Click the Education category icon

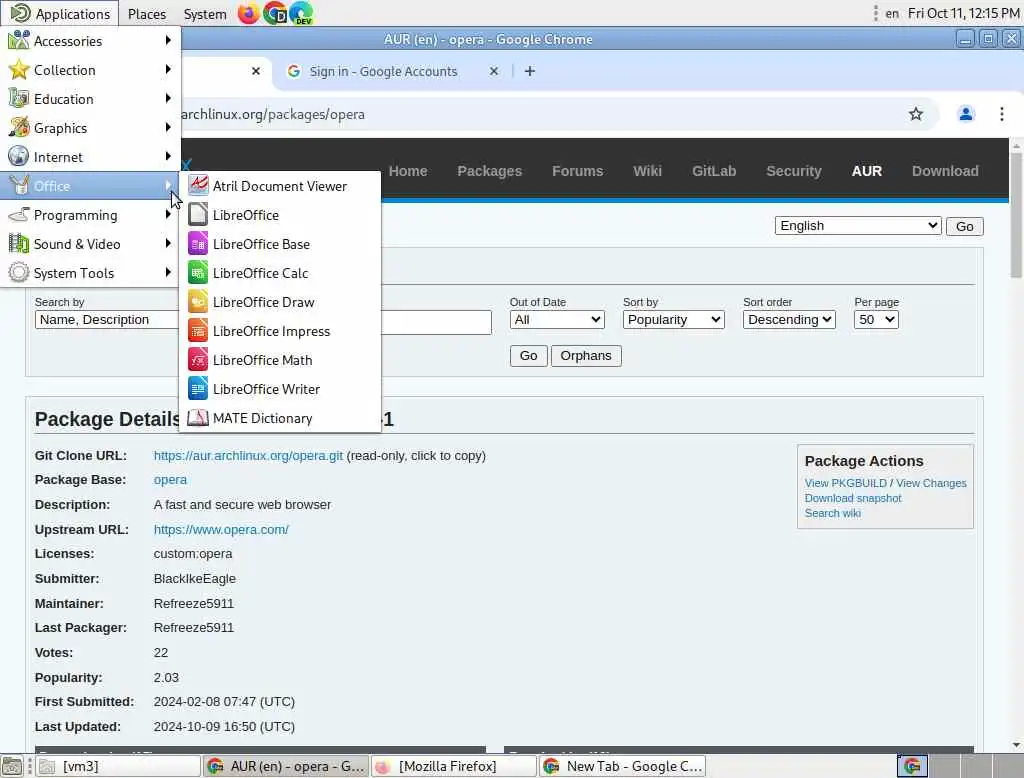(x=18, y=99)
